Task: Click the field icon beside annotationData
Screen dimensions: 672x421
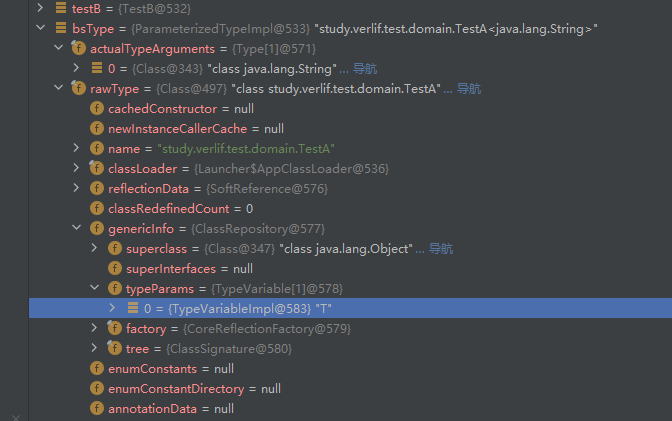Action: coord(97,408)
